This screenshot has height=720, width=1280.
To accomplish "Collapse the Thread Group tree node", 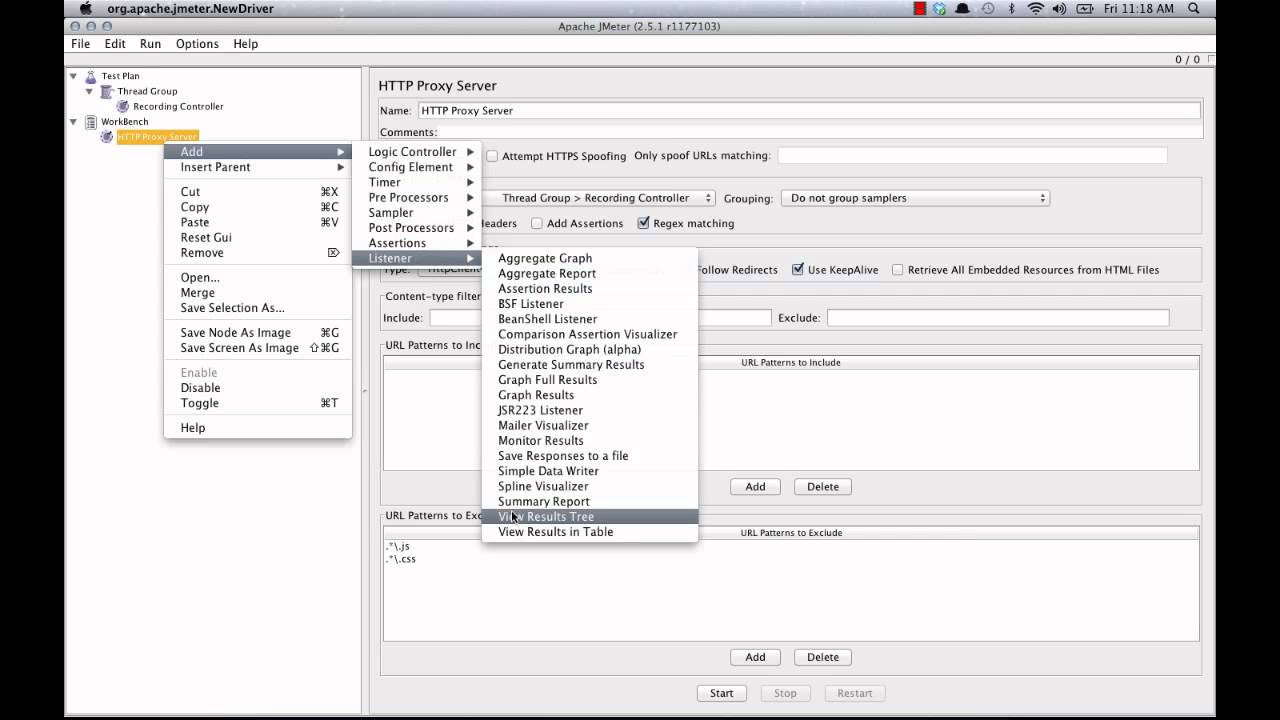I will pyautogui.click(x=89, y=91).
